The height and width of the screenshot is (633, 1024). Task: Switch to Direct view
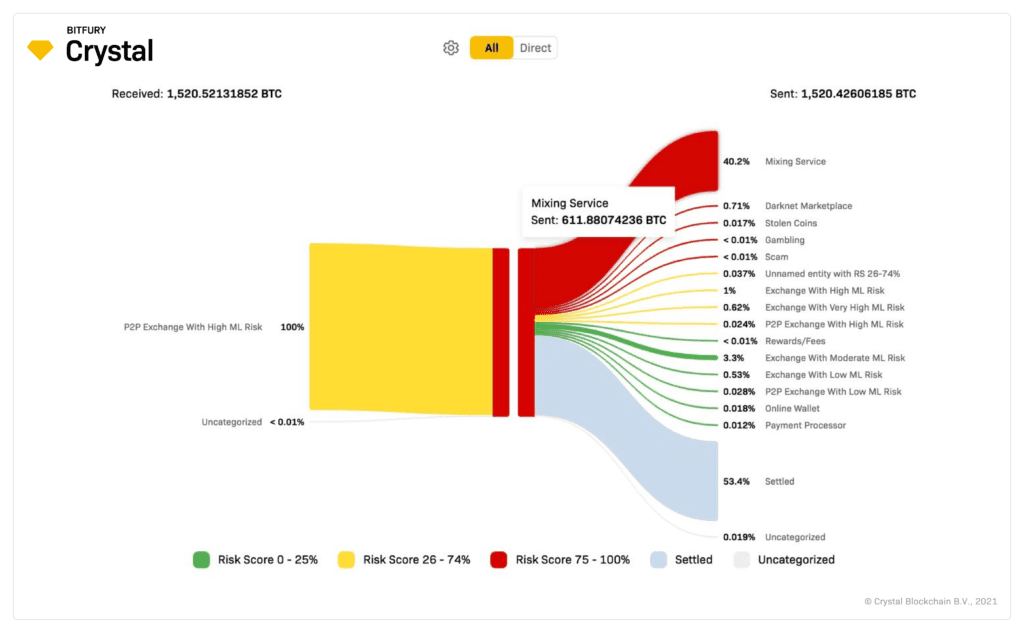click(x=535, y=48)
